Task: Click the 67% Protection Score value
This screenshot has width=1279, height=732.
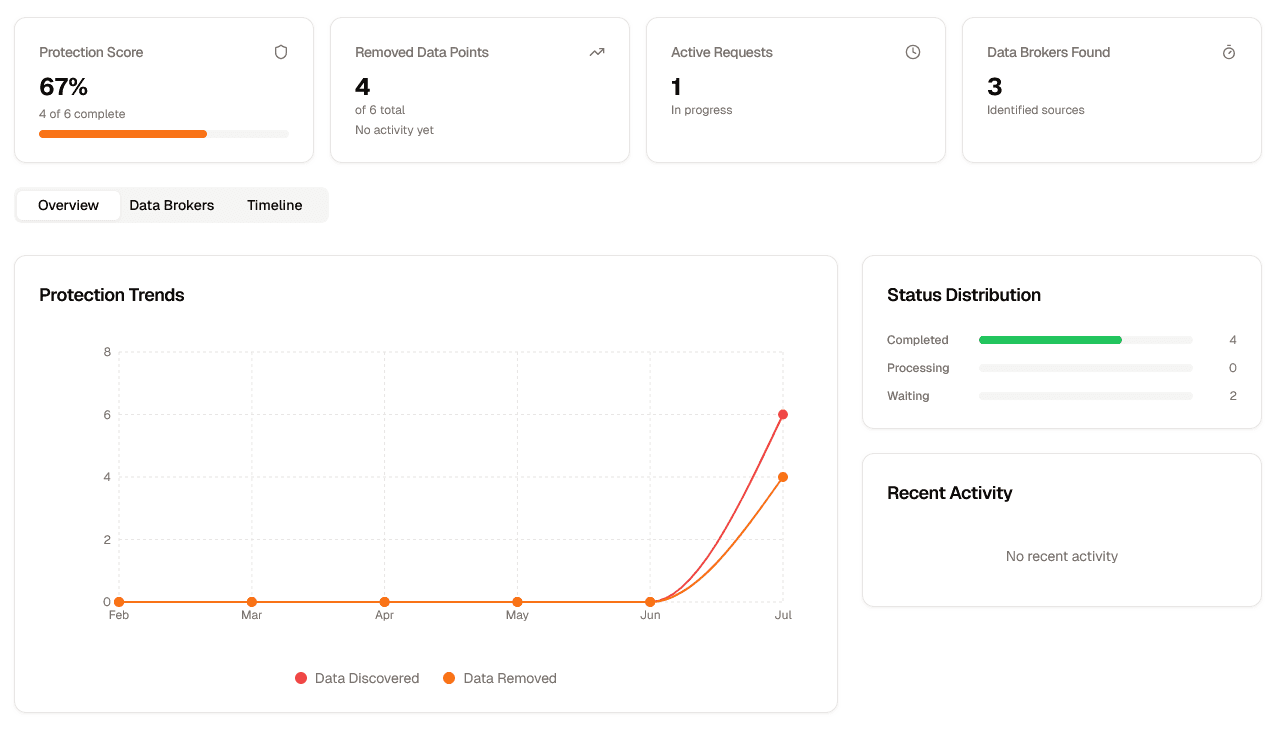Action: pyautogui.click(x=64, y=87)
